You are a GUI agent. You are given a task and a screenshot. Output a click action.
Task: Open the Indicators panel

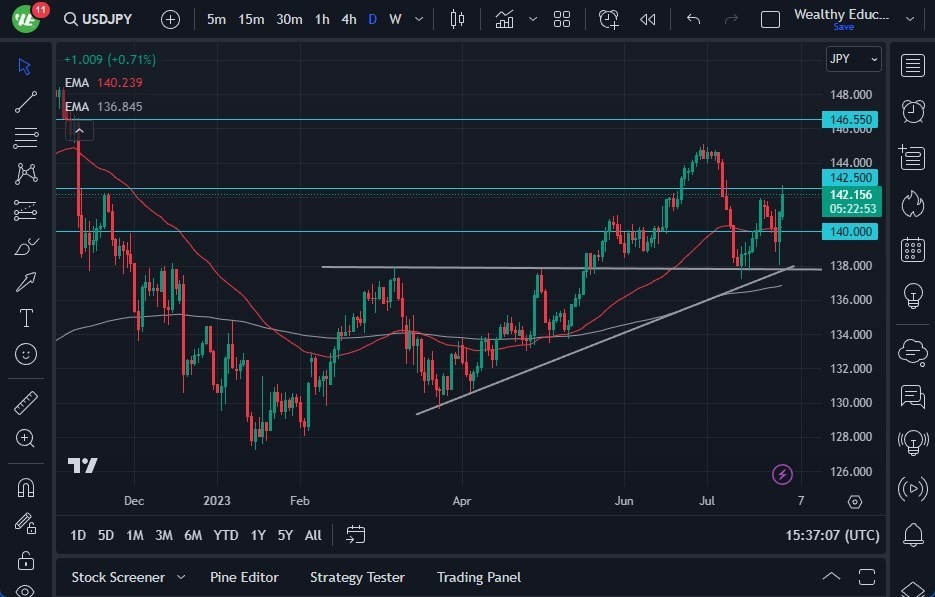click(504, 18)
